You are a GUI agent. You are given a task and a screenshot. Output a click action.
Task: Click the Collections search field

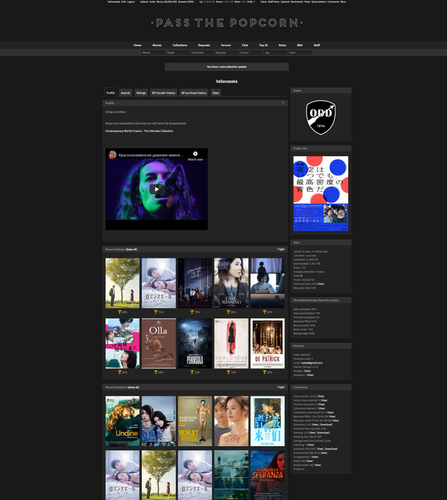click(202, 53)
